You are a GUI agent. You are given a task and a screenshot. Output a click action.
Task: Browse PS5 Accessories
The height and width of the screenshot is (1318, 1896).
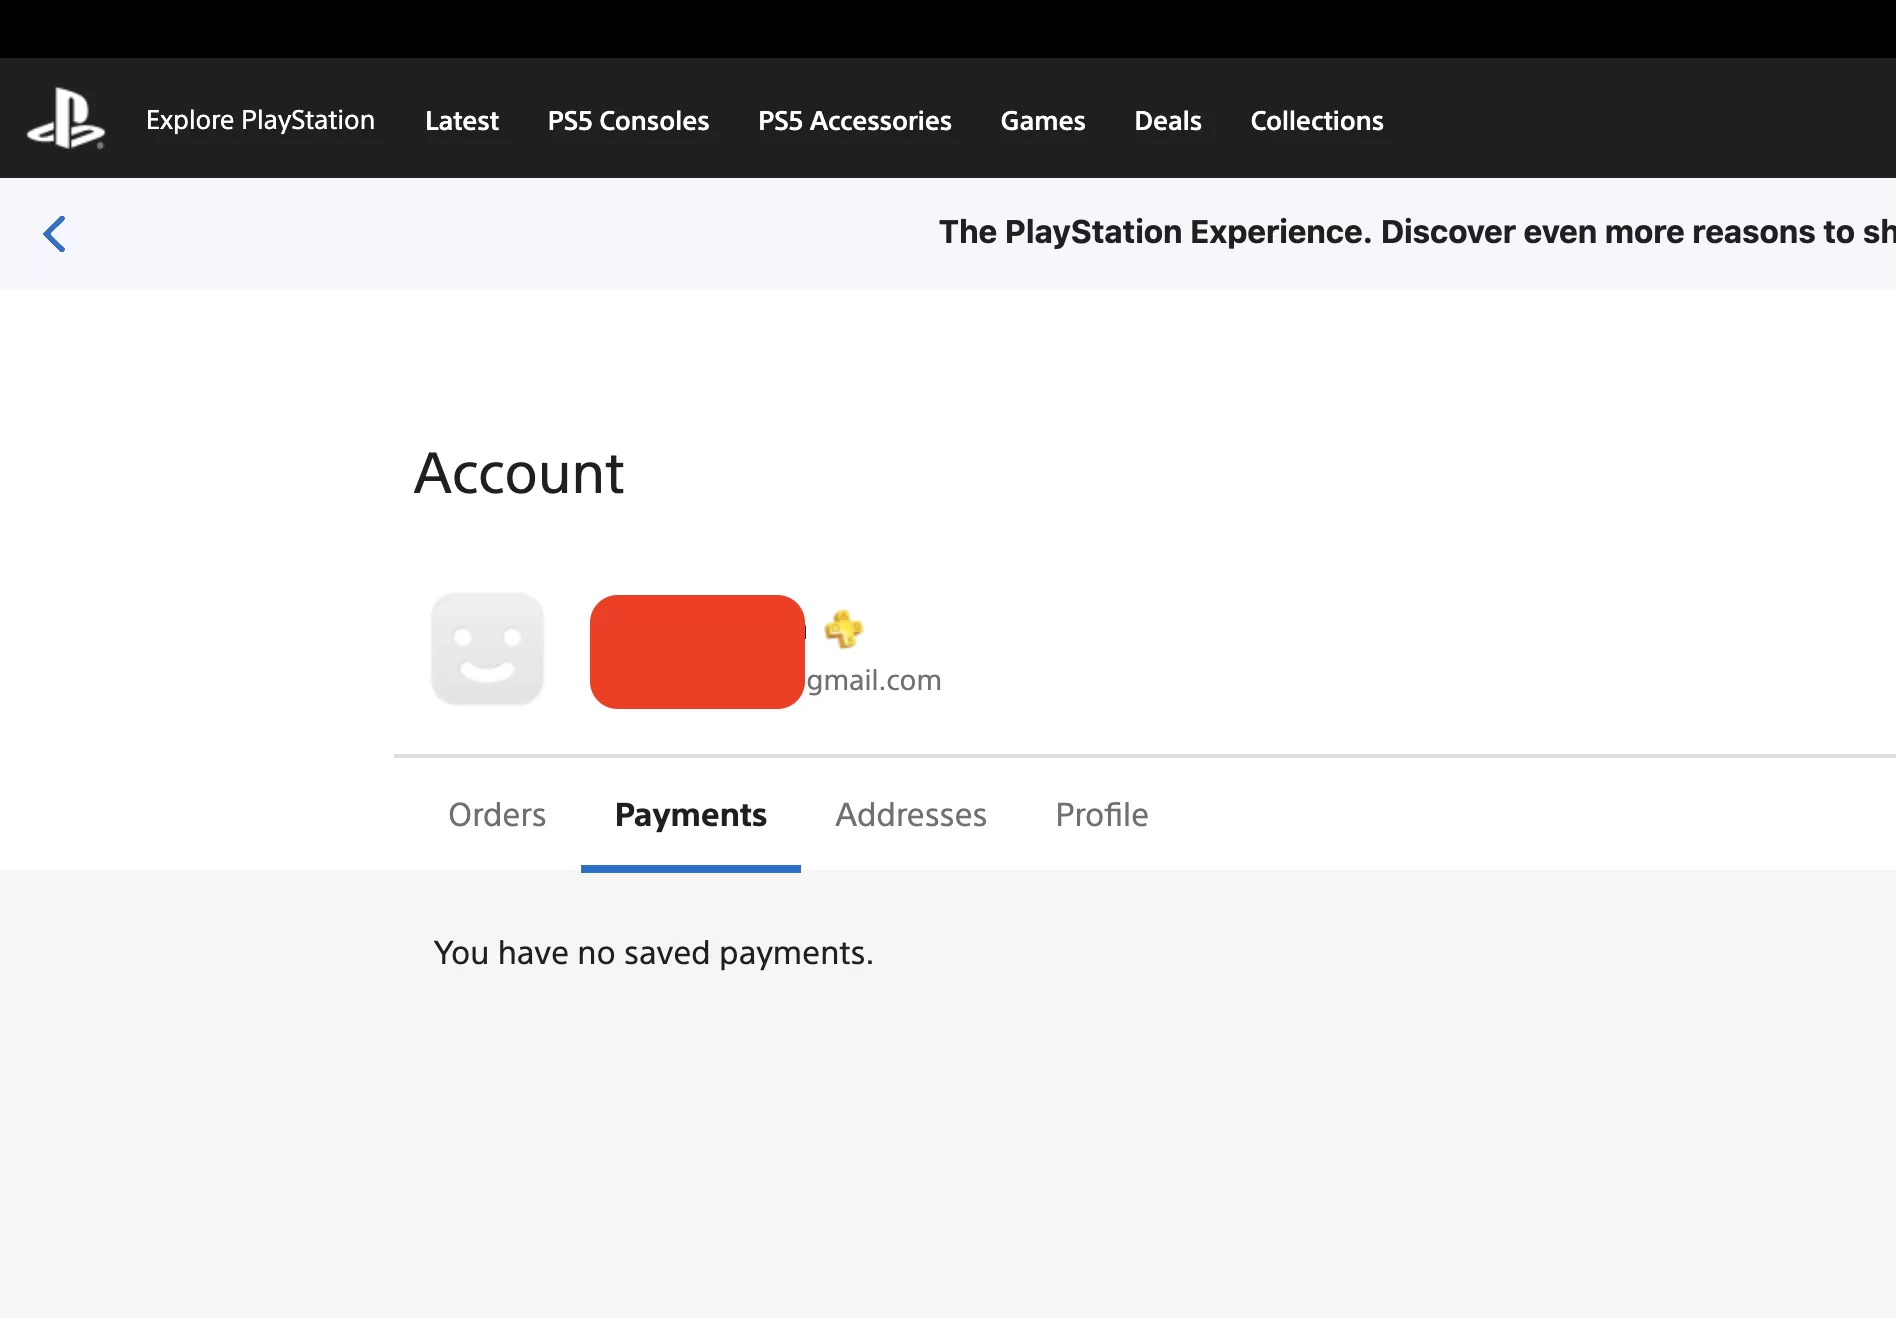854,121
